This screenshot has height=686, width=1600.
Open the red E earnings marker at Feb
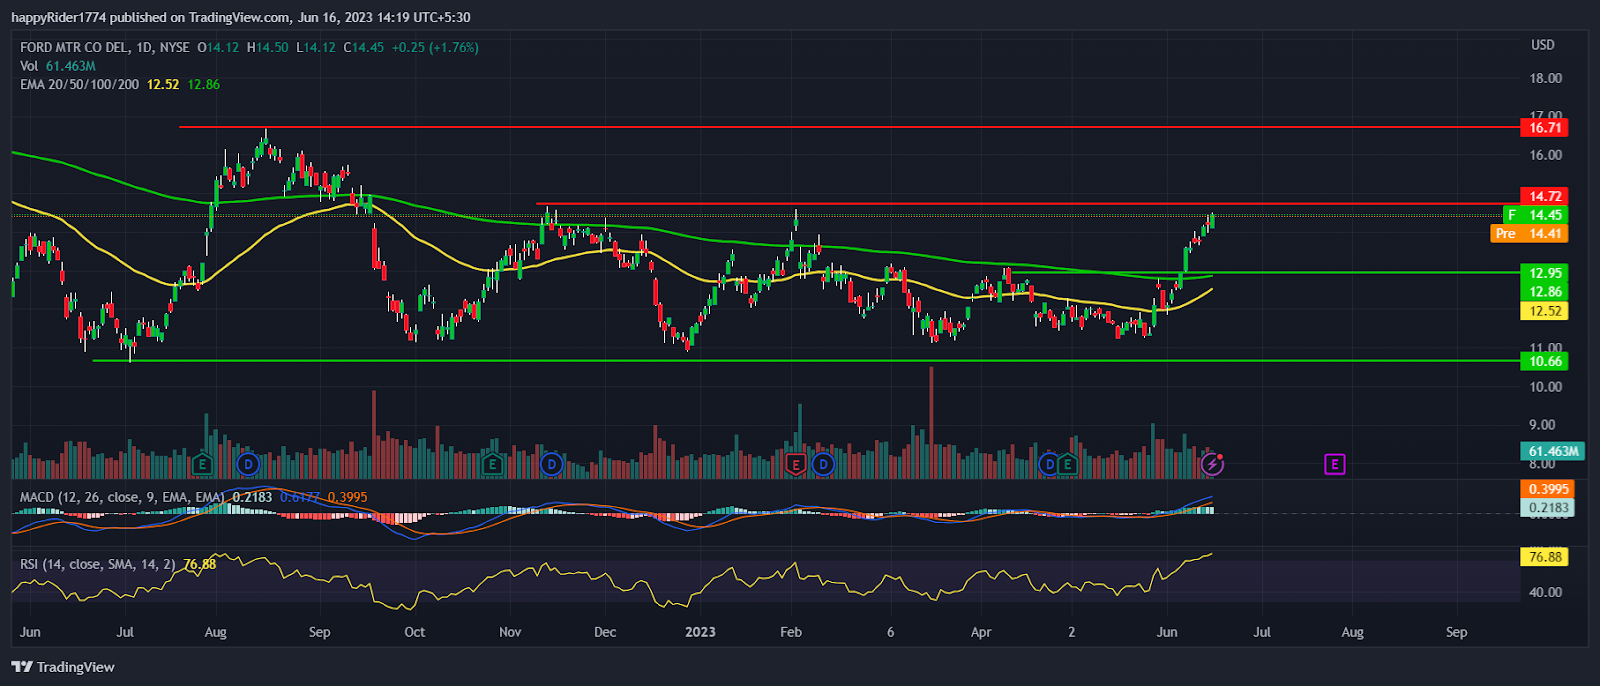(796, 464)
